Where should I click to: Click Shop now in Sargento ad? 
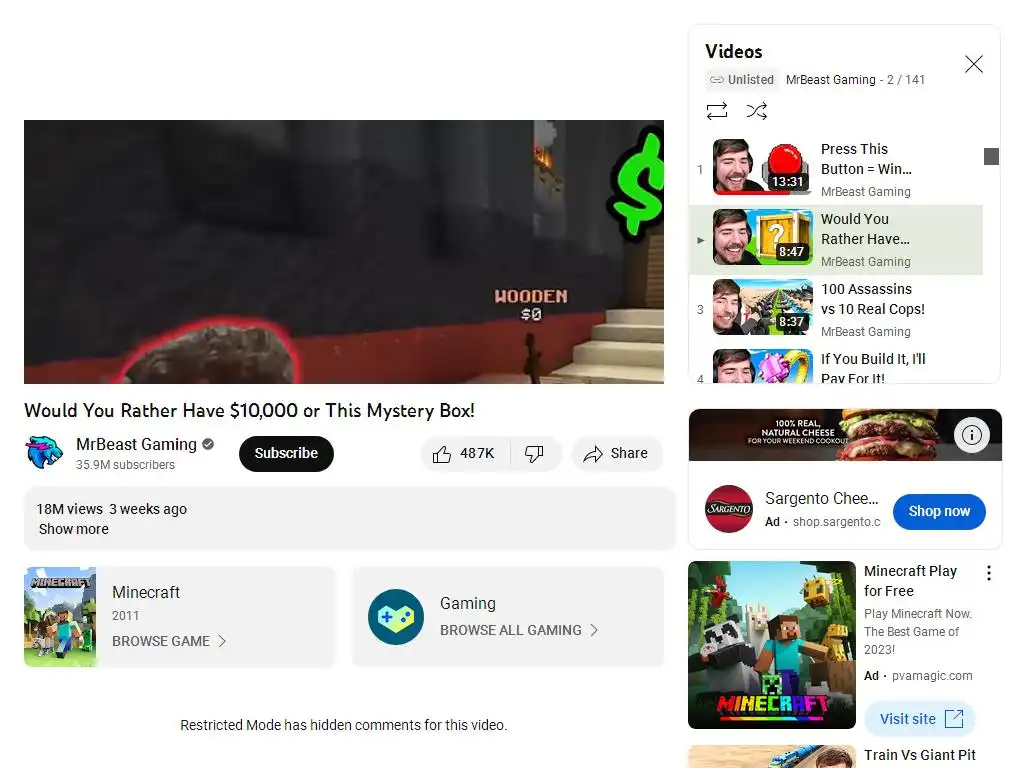pyautogui.click(x=939, y=511)
